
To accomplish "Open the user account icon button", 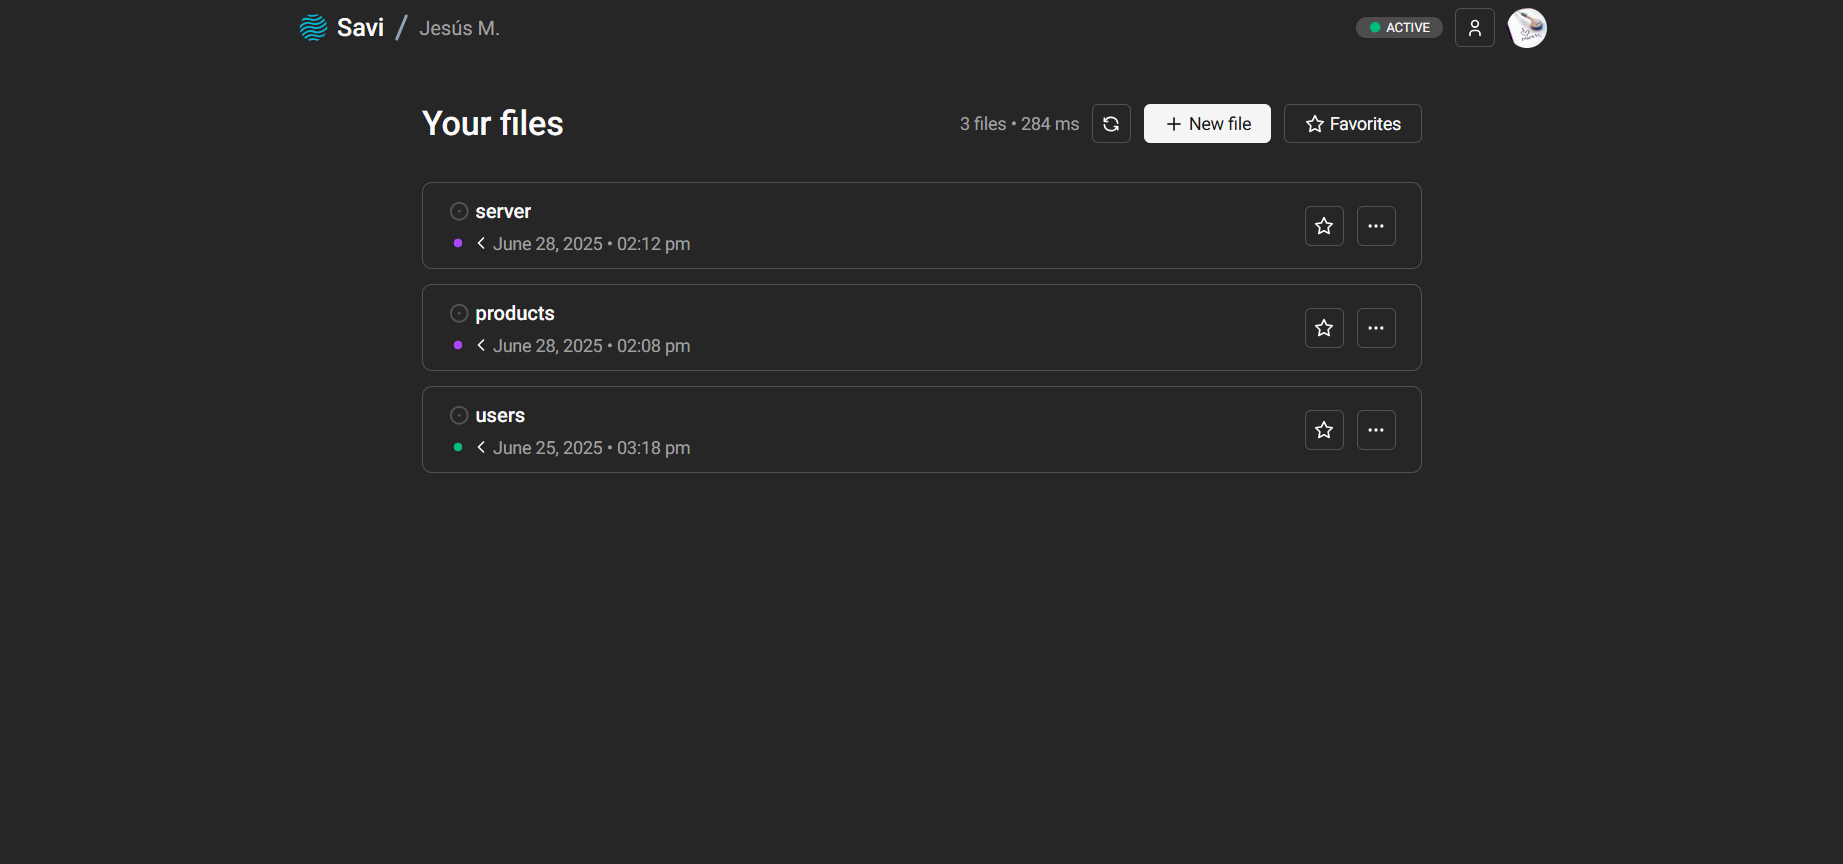I will point(1475,28).
